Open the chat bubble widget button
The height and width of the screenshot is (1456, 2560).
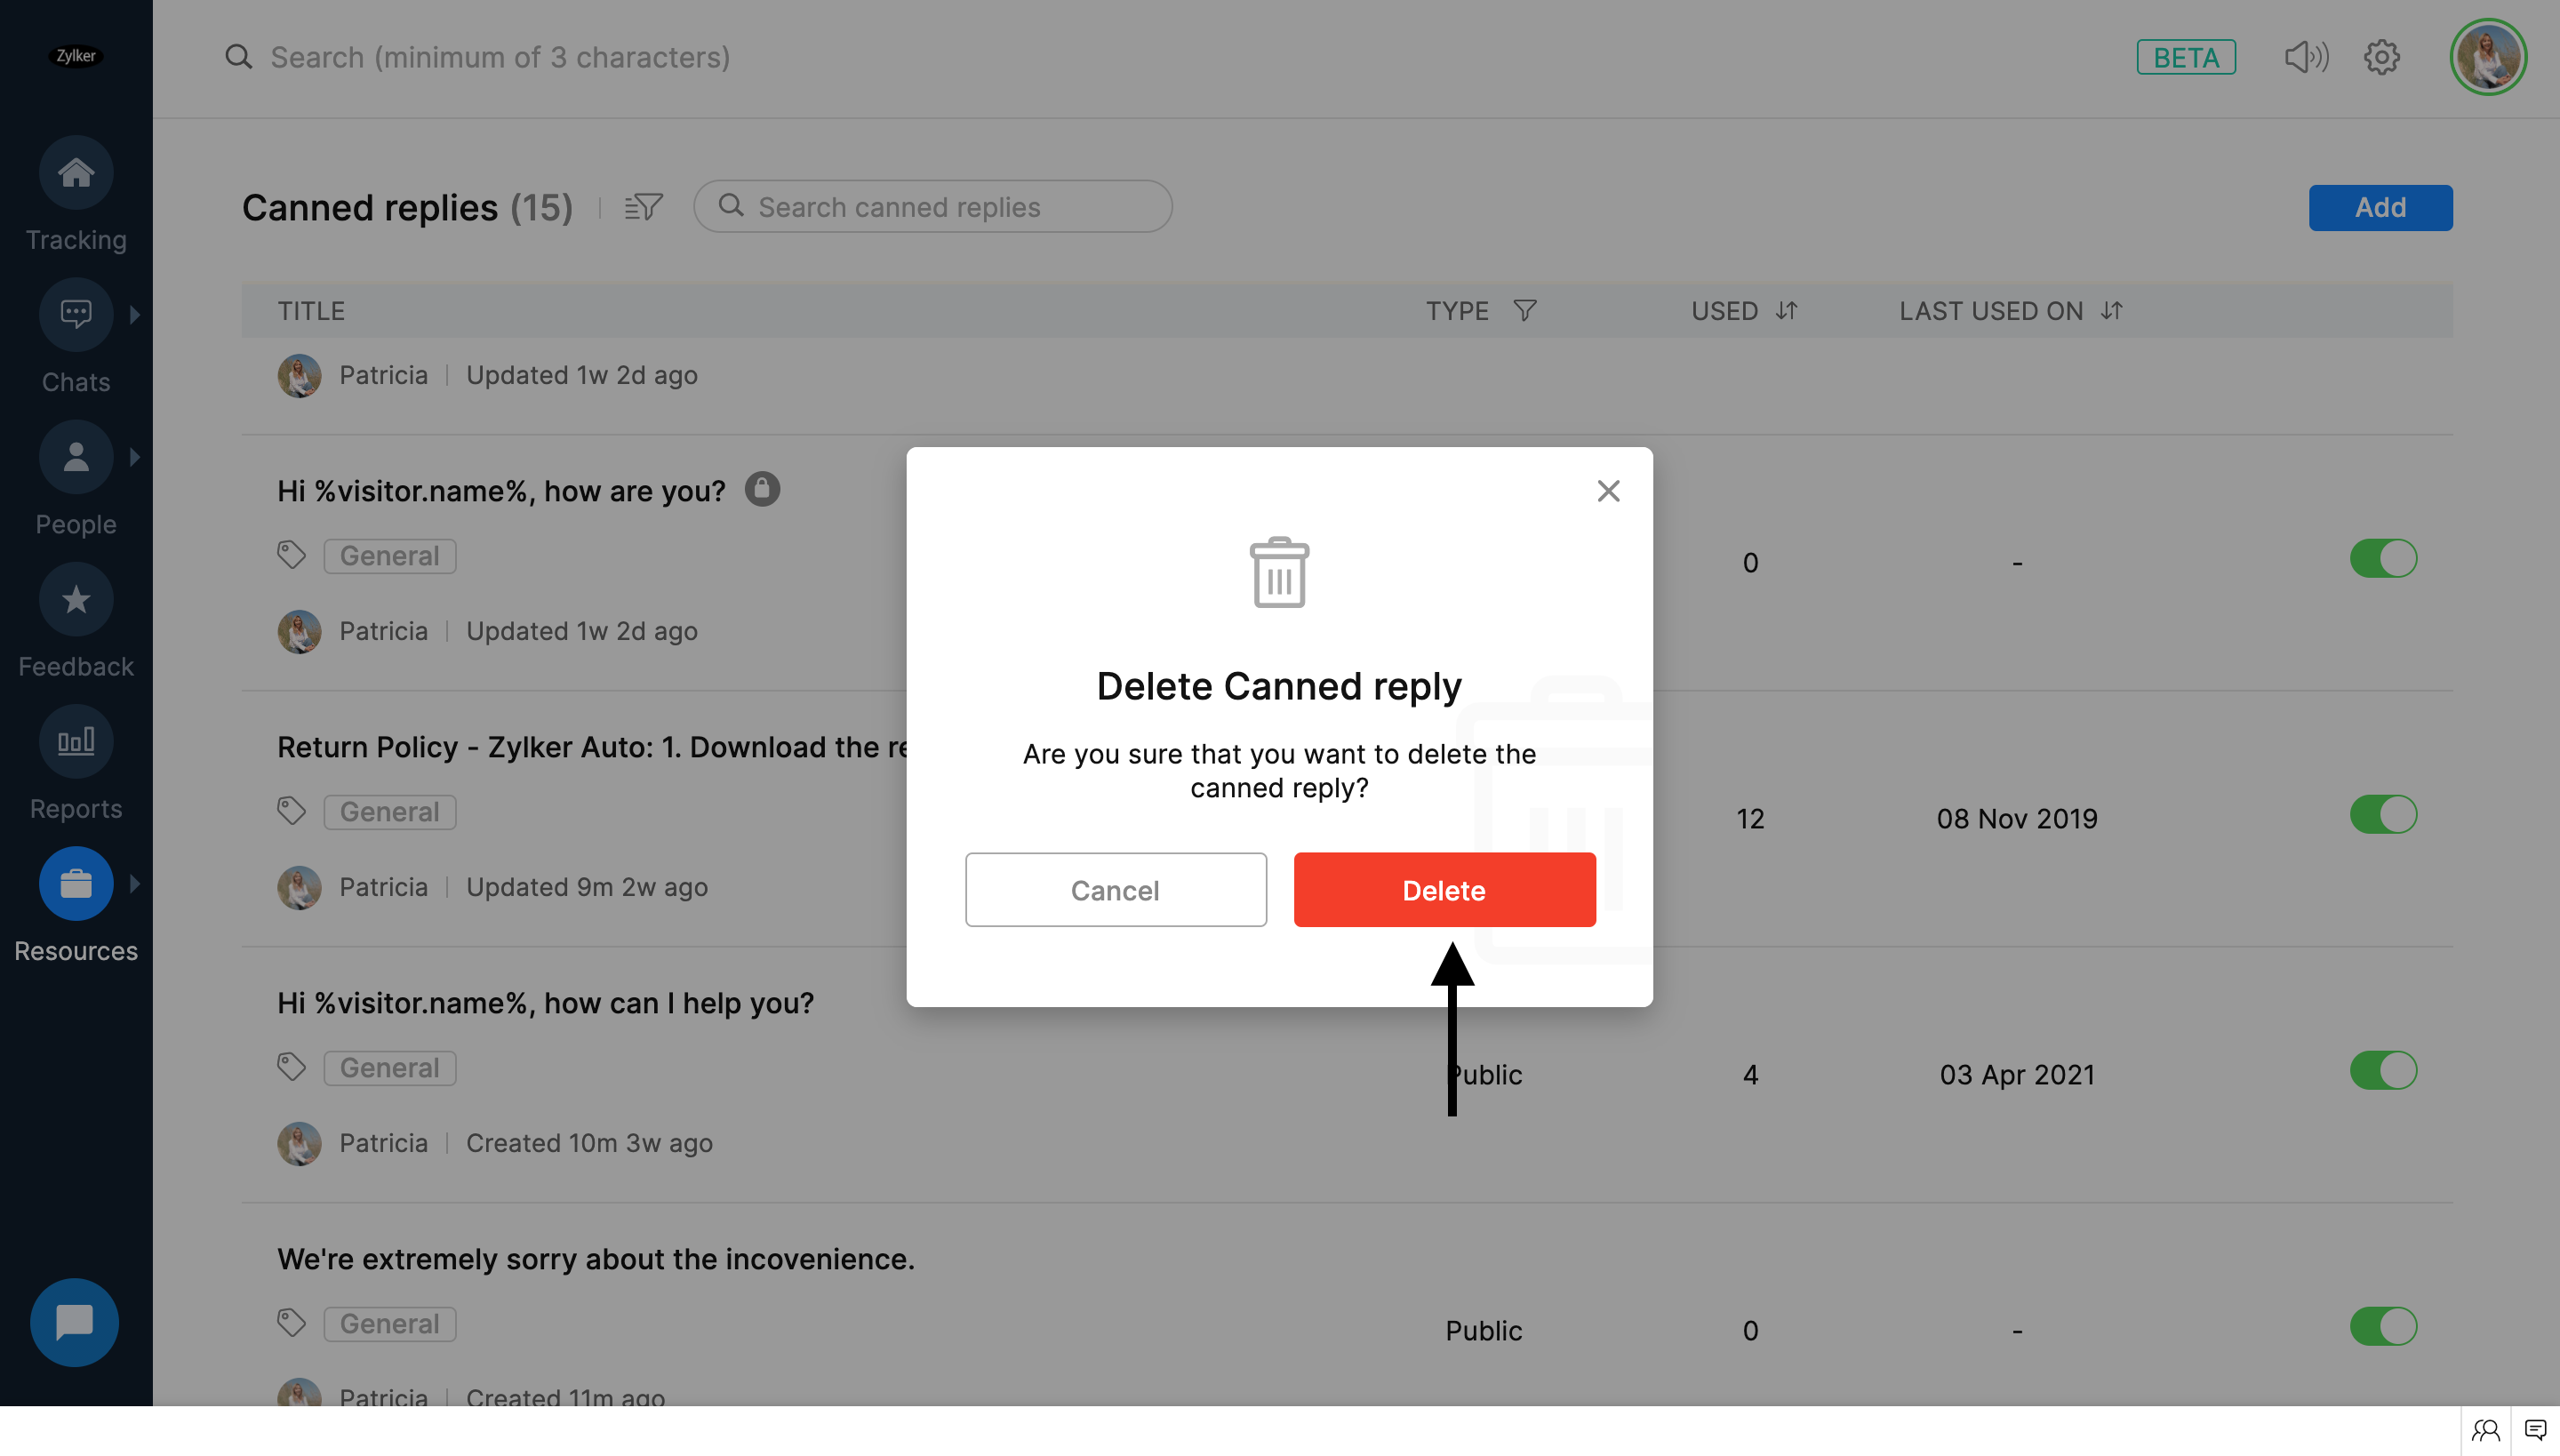pyautogui.click(x=75, y=1322)
